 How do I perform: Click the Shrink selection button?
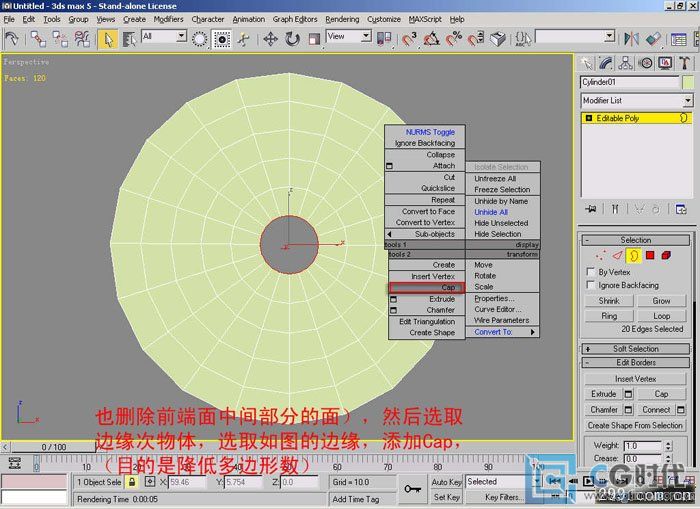point(609,301)
